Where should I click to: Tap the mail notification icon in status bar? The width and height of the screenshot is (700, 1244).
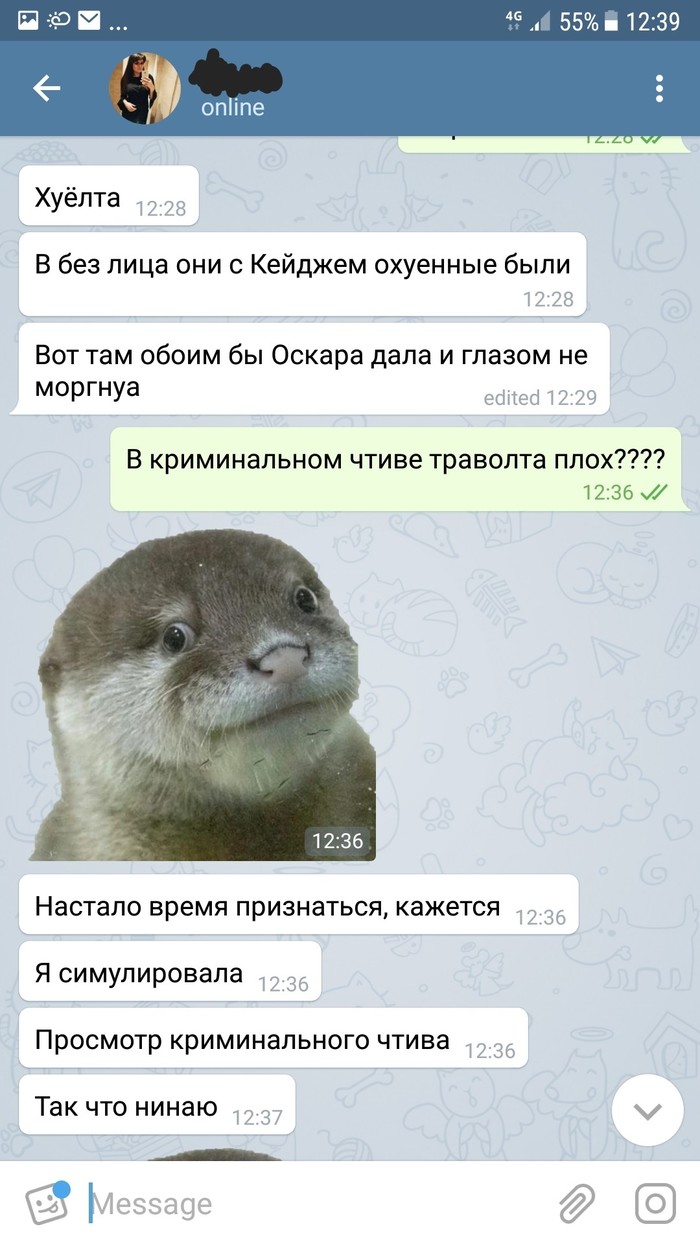[90, 19]
